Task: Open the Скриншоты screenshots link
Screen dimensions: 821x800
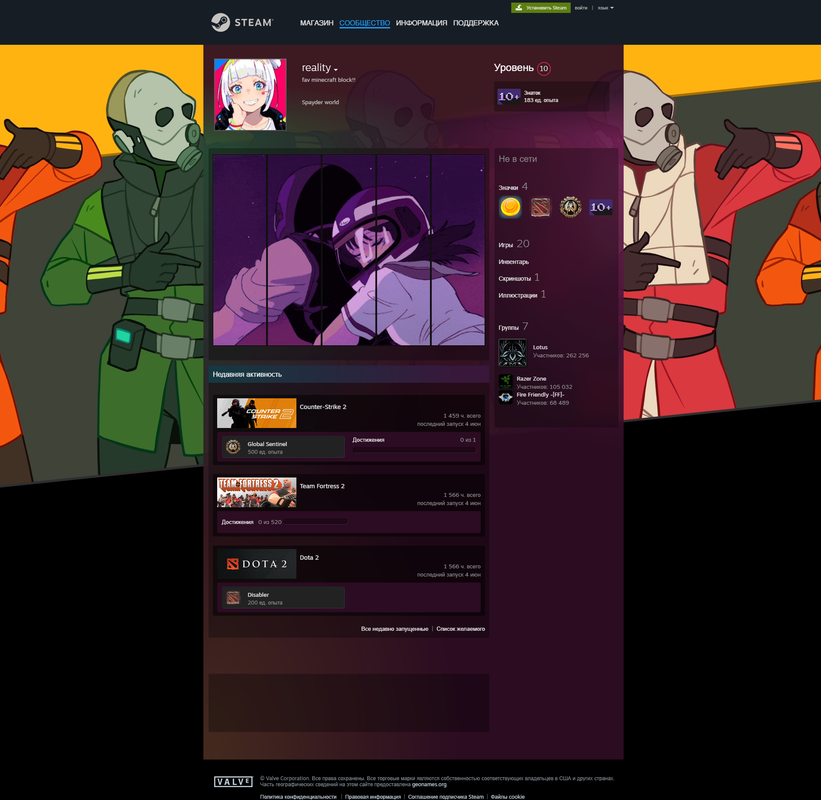Action: point(518,278)
